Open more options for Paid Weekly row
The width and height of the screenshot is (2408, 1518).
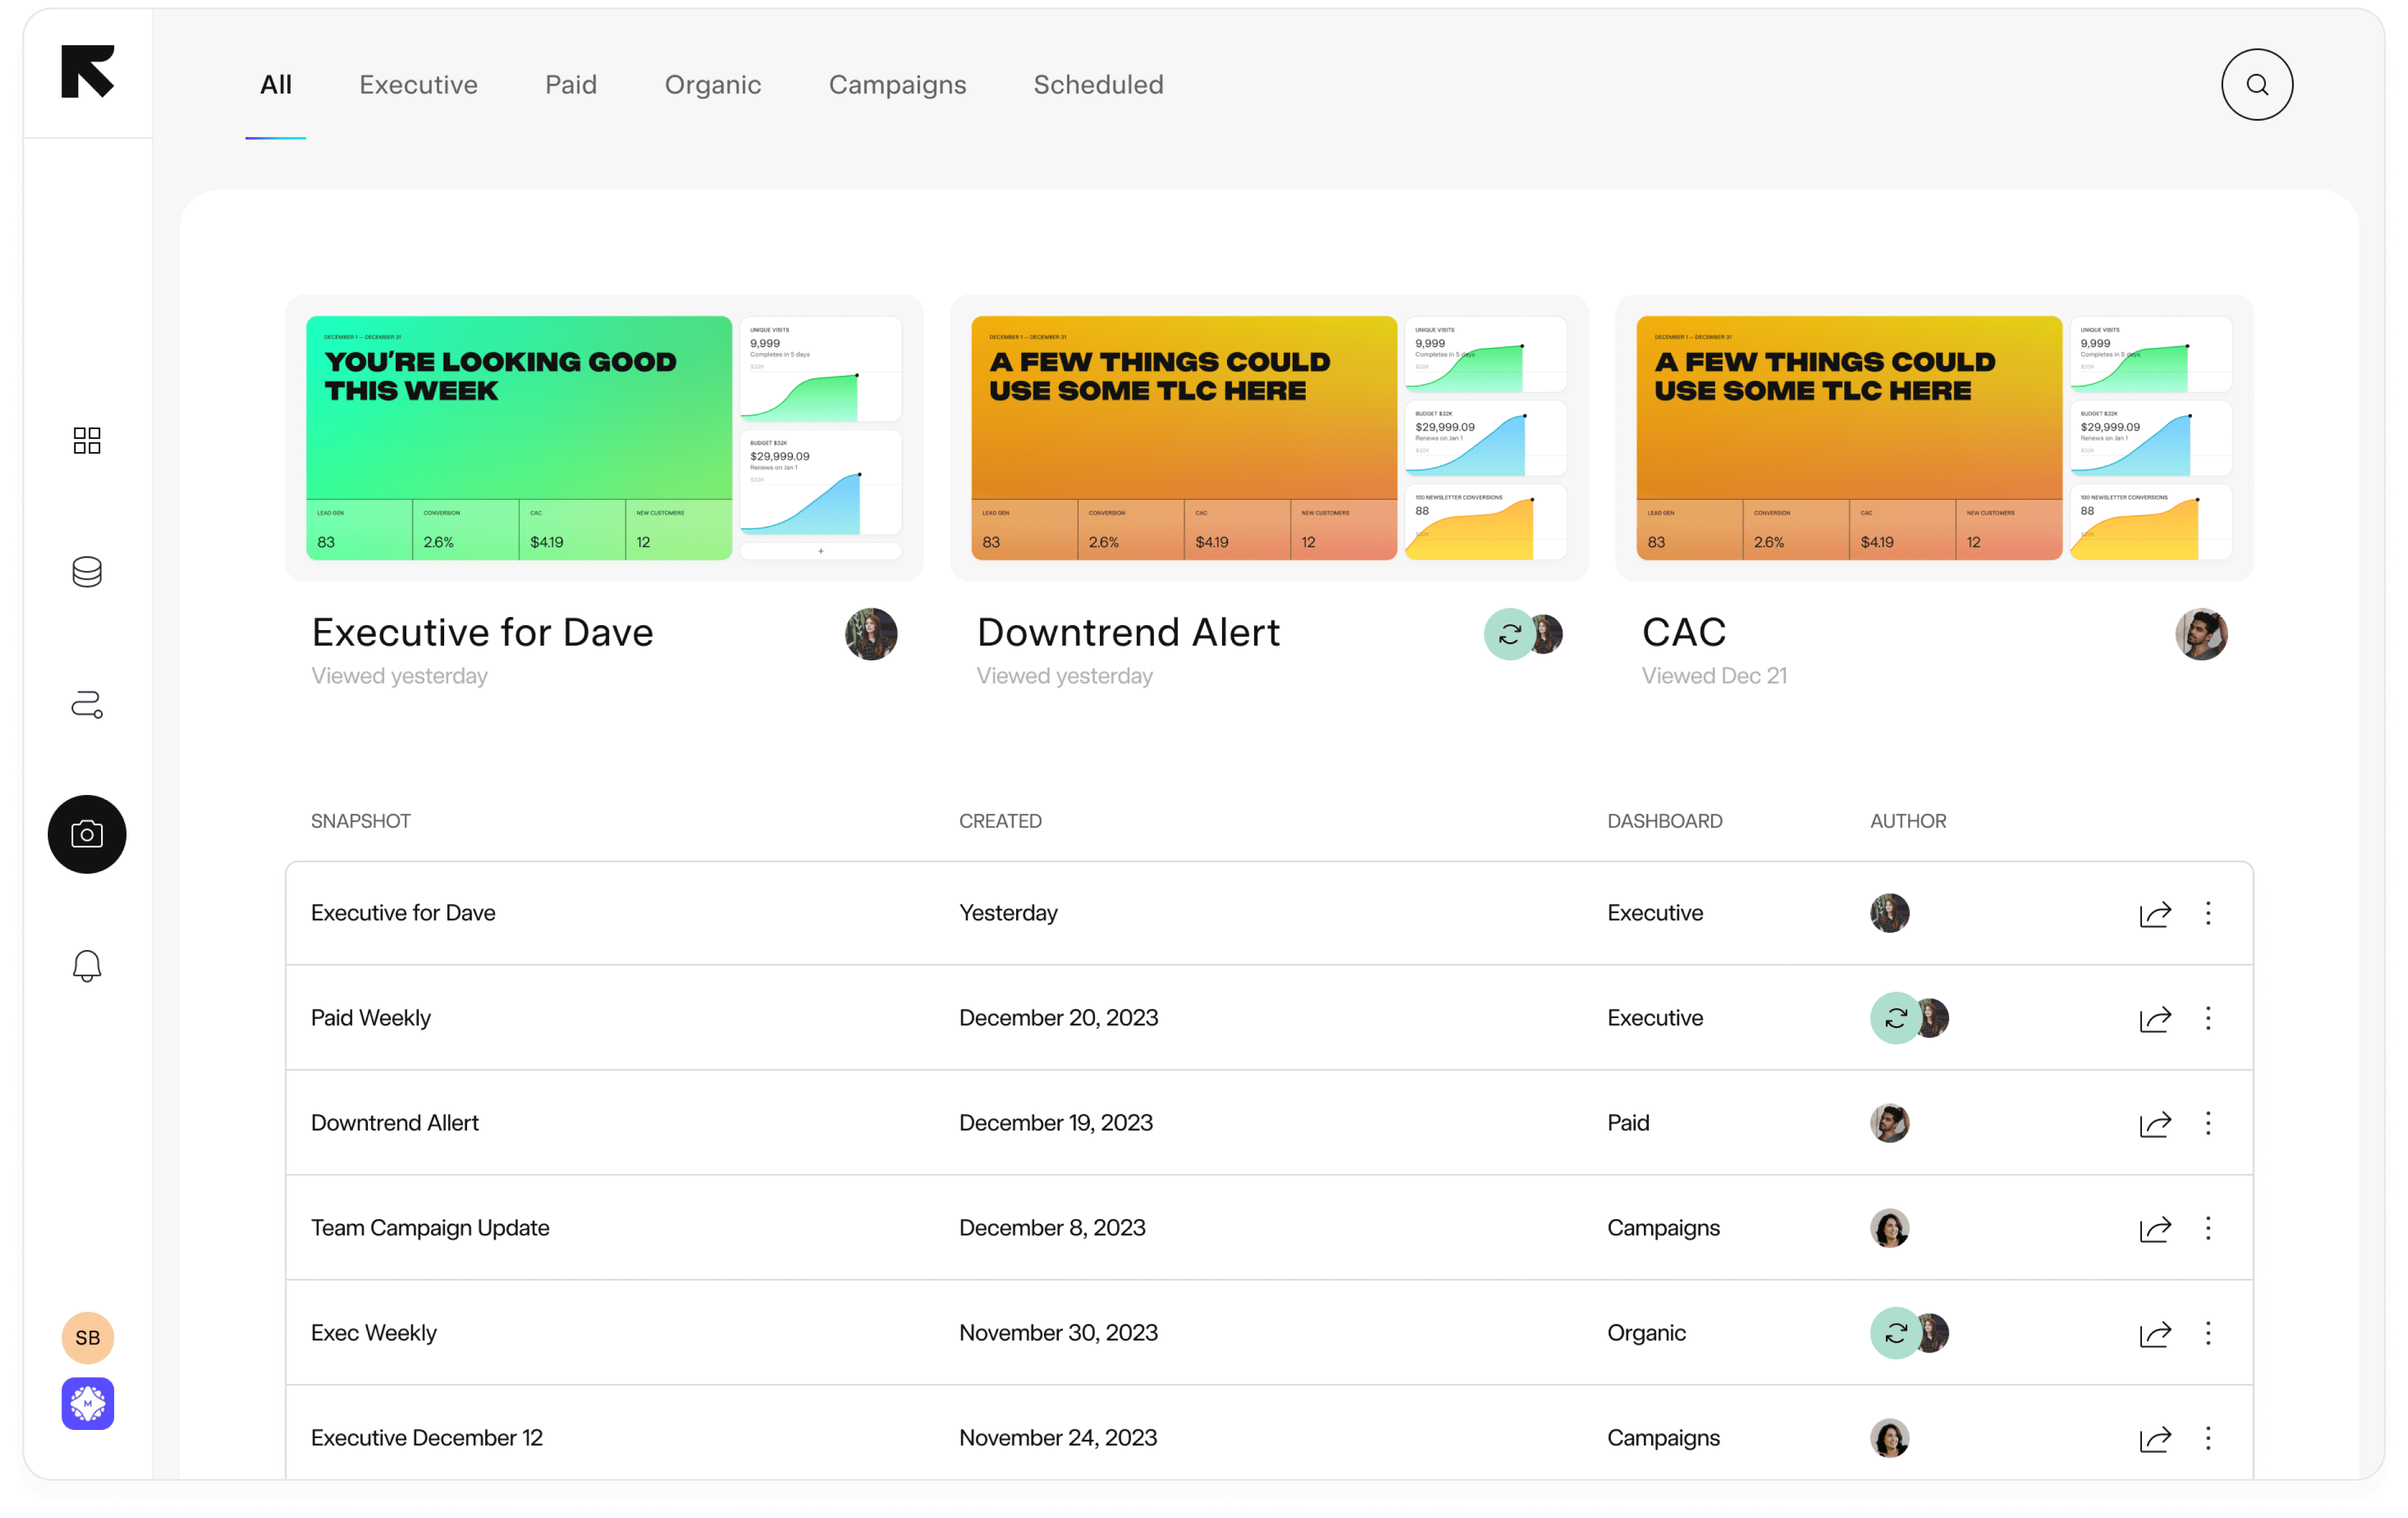point(2208,1018)
